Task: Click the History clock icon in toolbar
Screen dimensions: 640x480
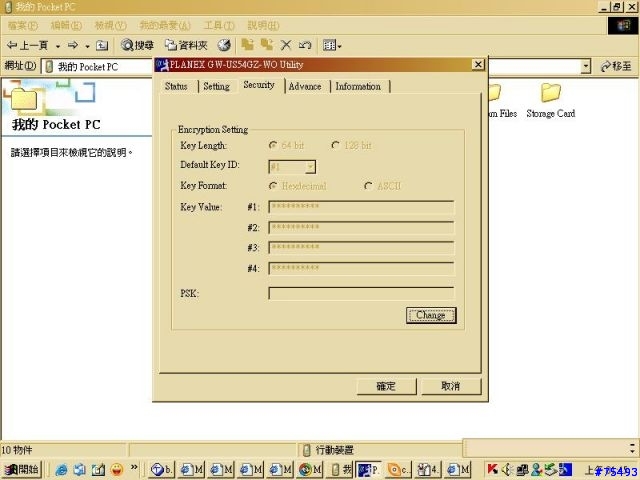Action: pyautogui.click(x=224, y=45)
